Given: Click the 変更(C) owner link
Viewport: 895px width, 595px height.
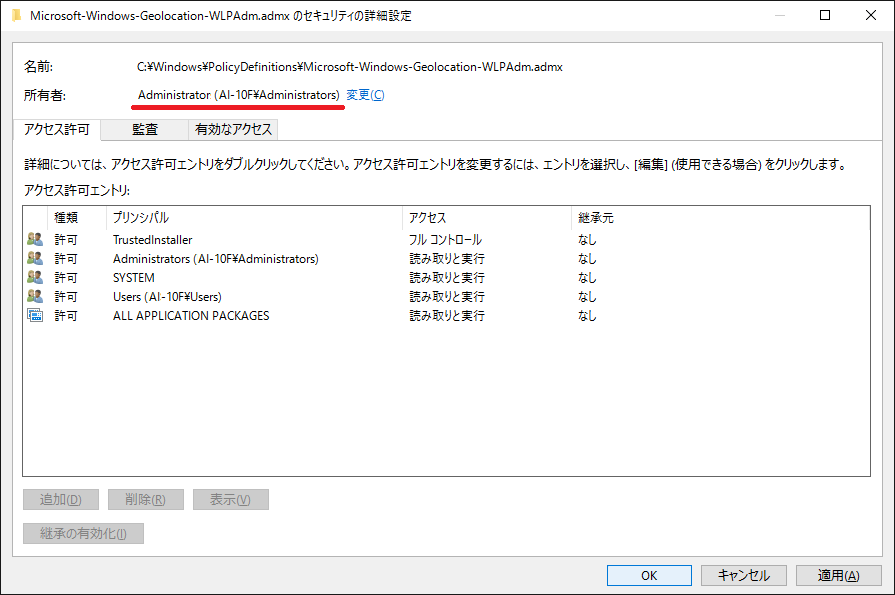Looking at the screenshot, I should (365, 95).
